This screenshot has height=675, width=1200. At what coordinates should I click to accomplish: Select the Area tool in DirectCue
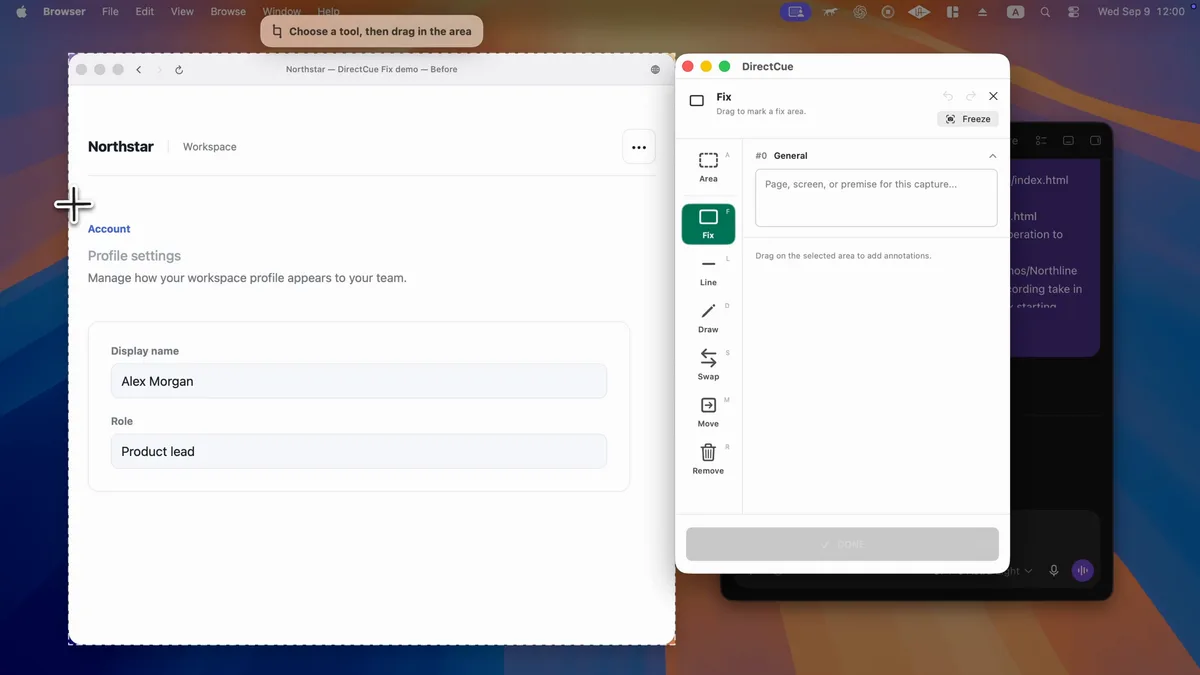(x=708, y=167)
